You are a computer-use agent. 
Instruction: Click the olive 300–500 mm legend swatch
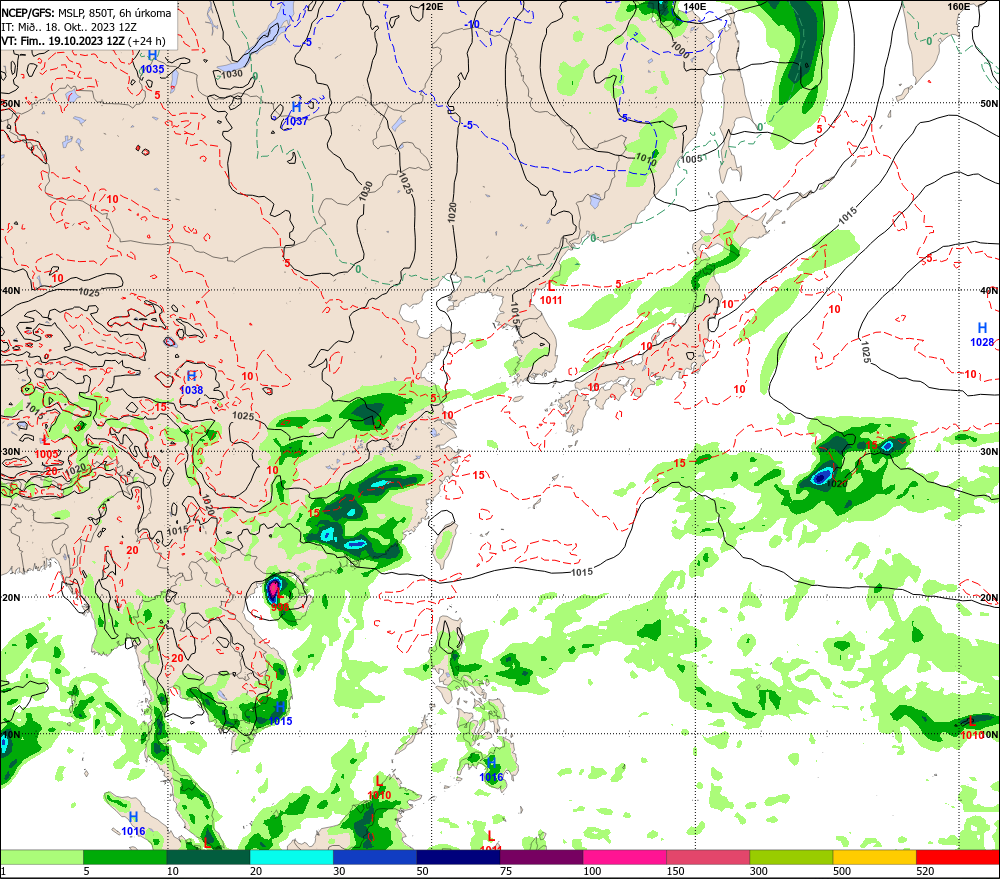tap(791, 857)
